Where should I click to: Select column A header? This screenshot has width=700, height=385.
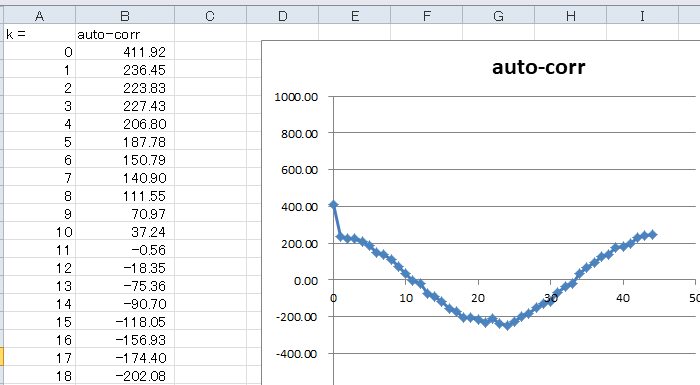click(39, 16)
